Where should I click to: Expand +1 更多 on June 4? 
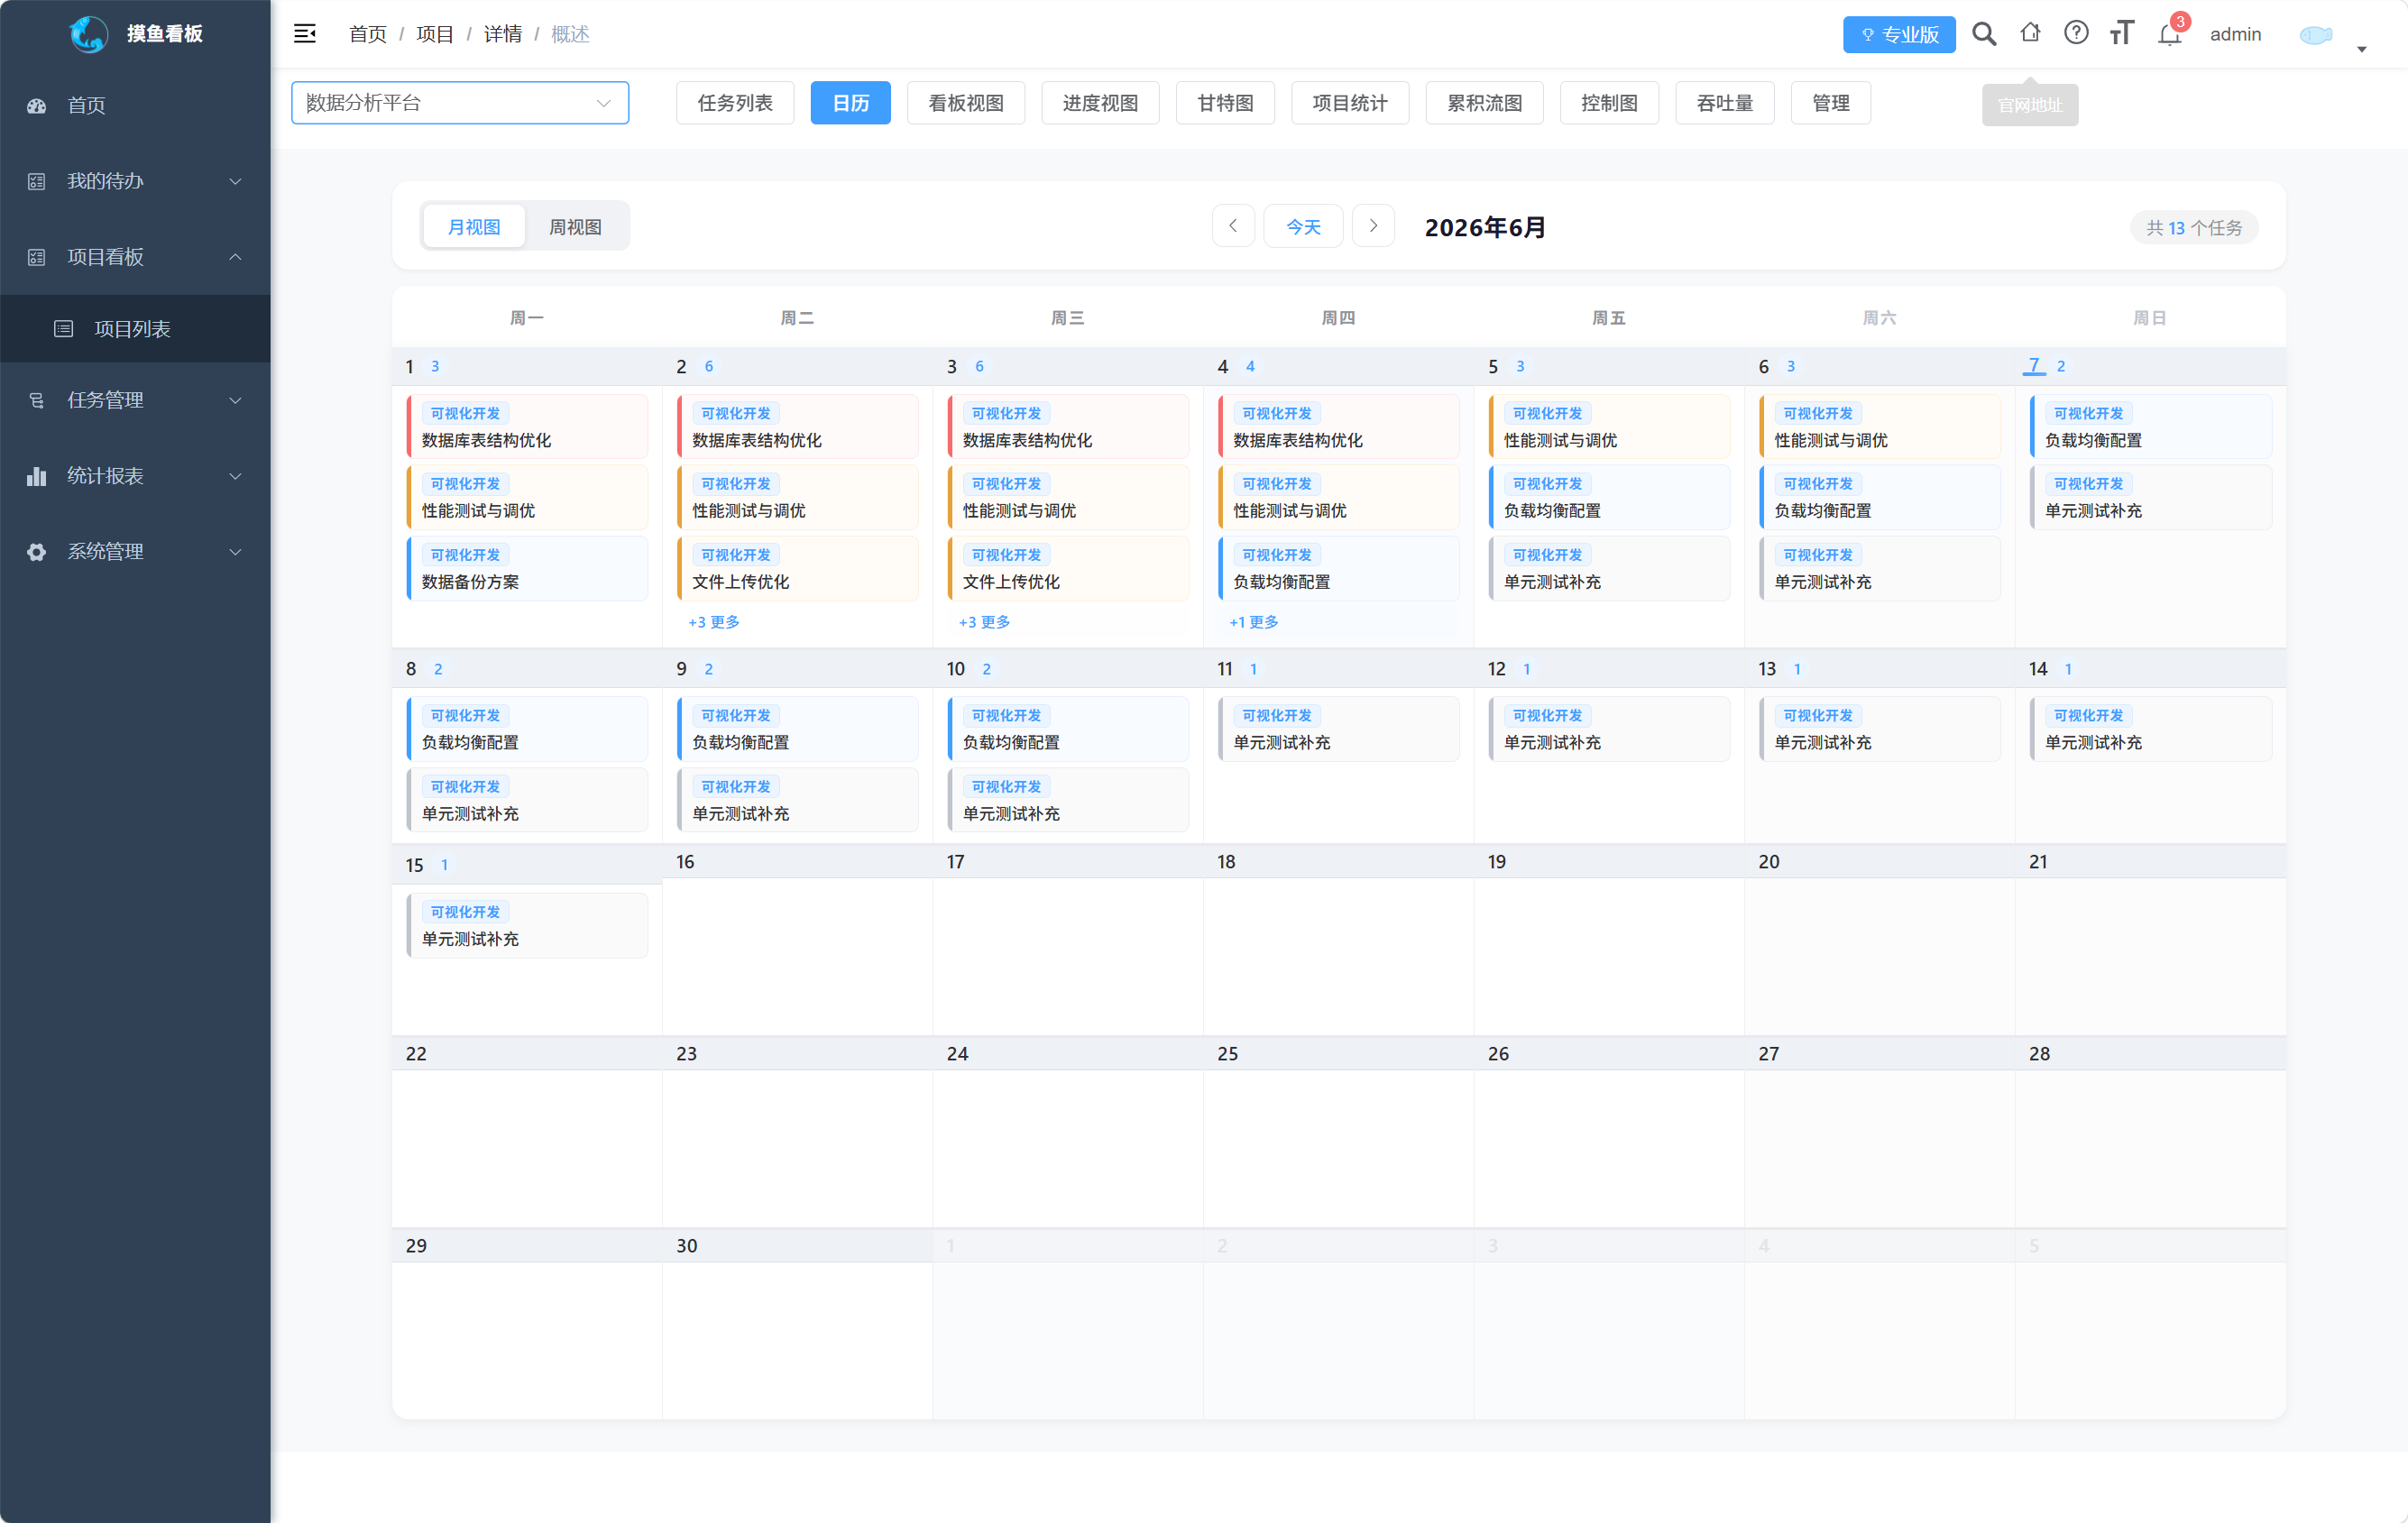coord(1254,622)
